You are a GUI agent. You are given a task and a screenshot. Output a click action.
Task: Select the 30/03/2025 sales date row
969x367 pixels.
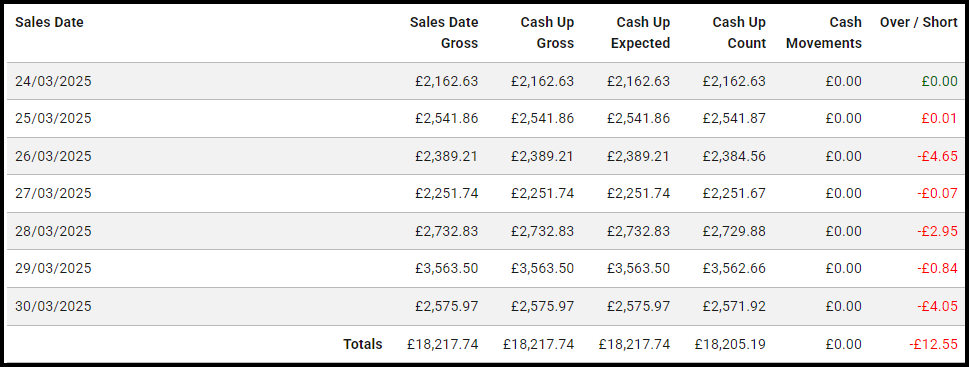pos(484,306)
